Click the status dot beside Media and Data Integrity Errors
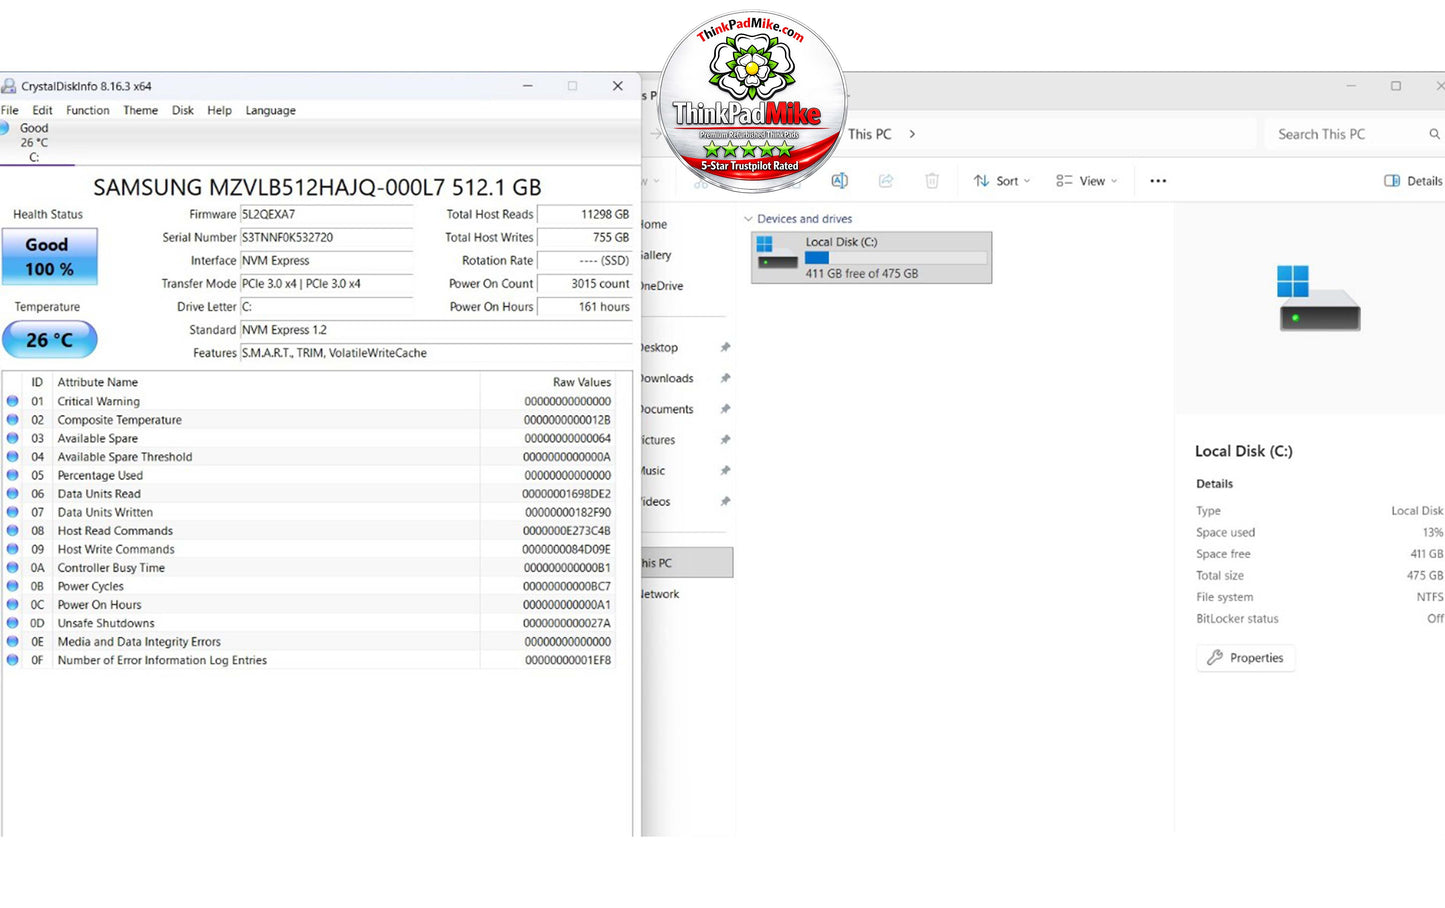Screen dimensions: 1445x908 coord(12,642)
